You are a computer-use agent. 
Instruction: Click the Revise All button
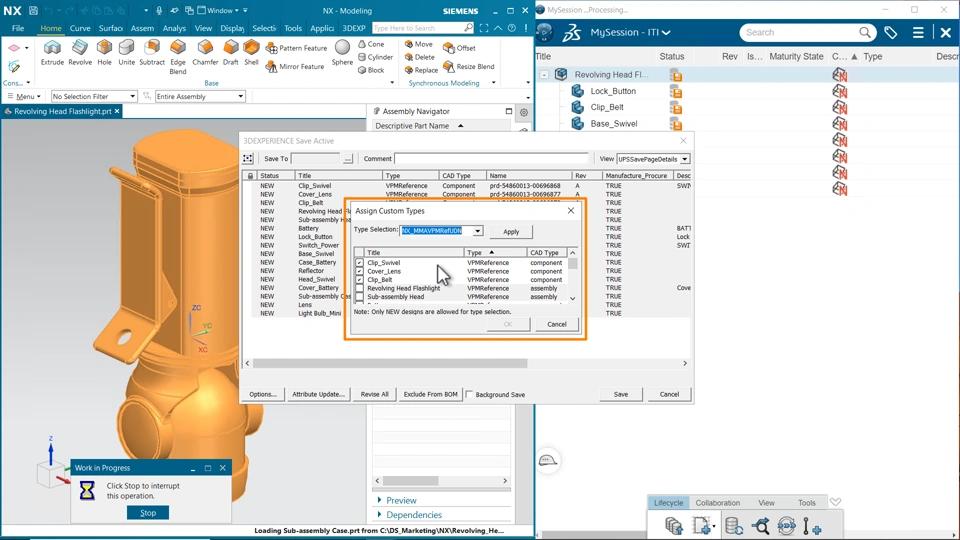click(374, 394)
